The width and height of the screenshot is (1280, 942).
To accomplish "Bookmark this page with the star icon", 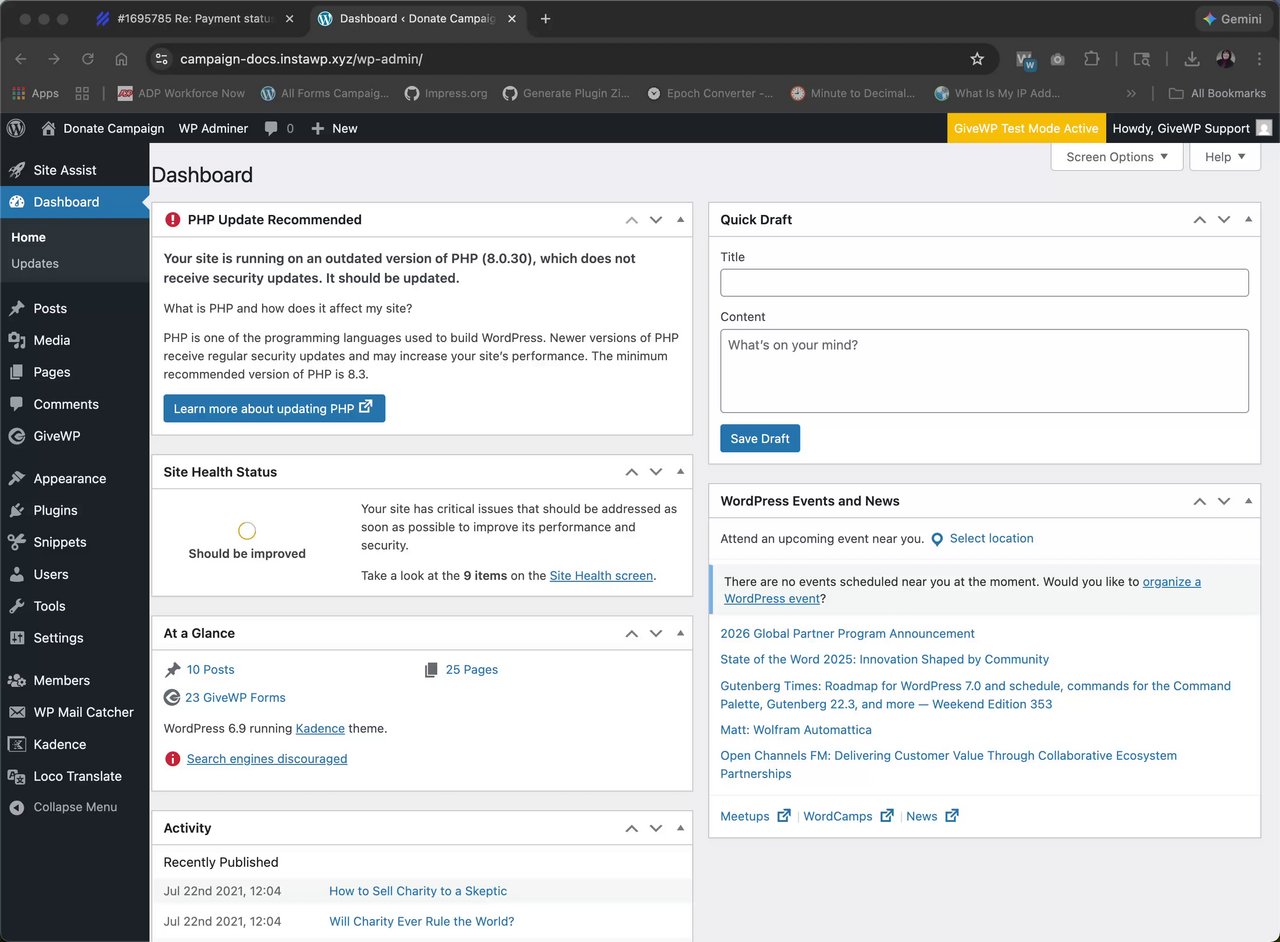I will tap(977, 59).
